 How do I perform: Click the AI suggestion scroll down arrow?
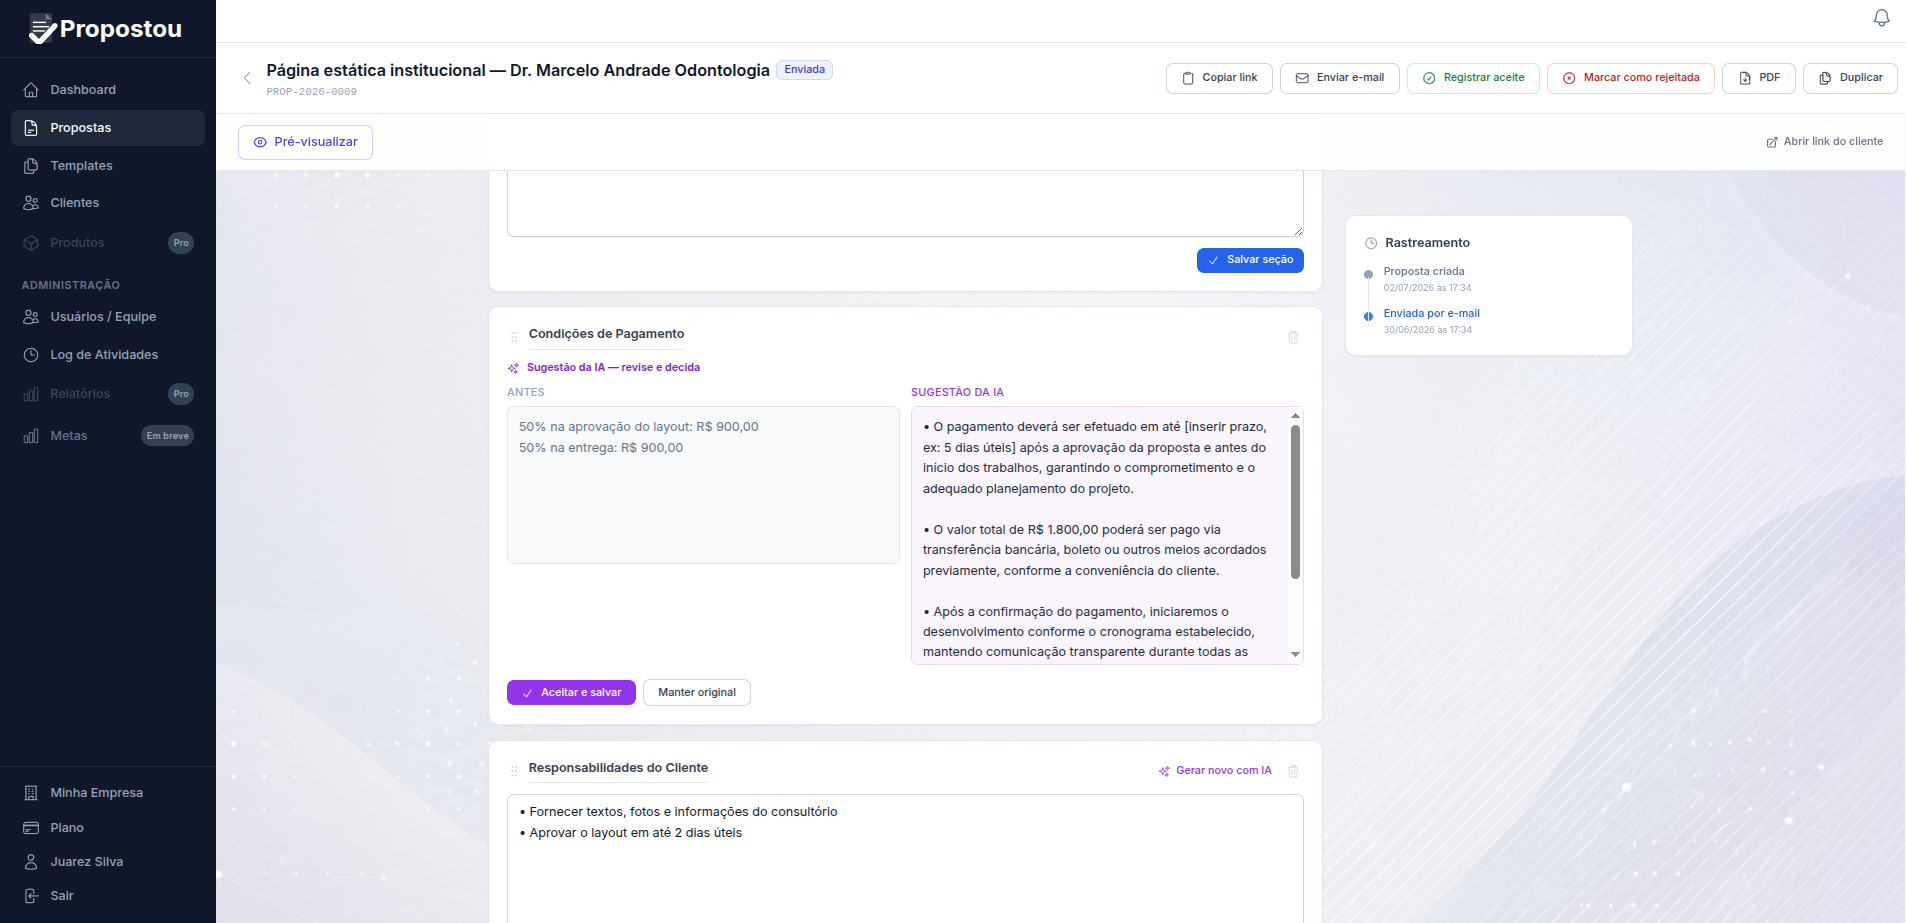1296,655
